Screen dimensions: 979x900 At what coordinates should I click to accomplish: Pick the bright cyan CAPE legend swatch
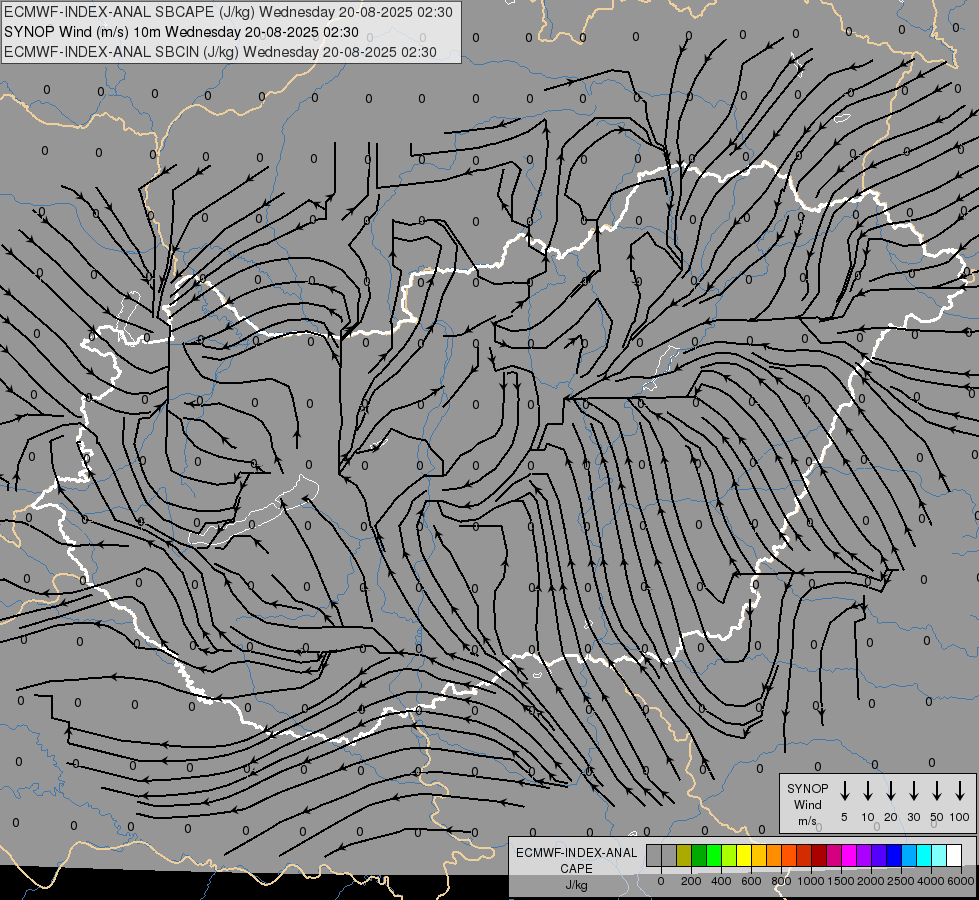(925, 855)
